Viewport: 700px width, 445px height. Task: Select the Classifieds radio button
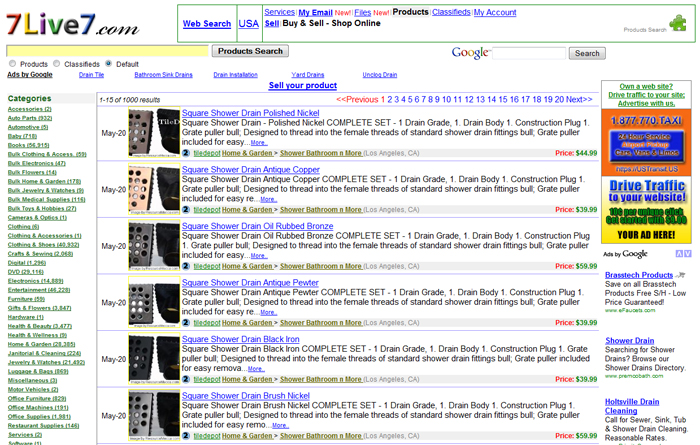[56, 64]
